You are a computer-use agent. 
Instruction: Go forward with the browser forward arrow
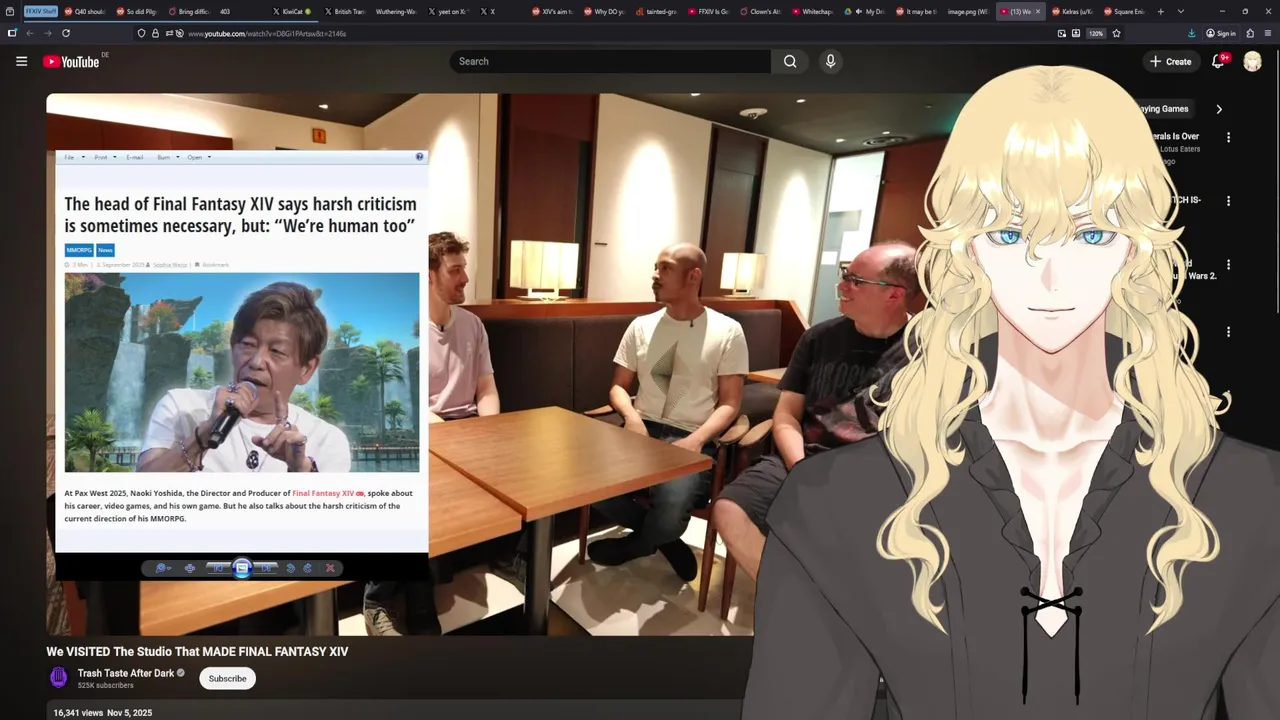click(47, 33)
